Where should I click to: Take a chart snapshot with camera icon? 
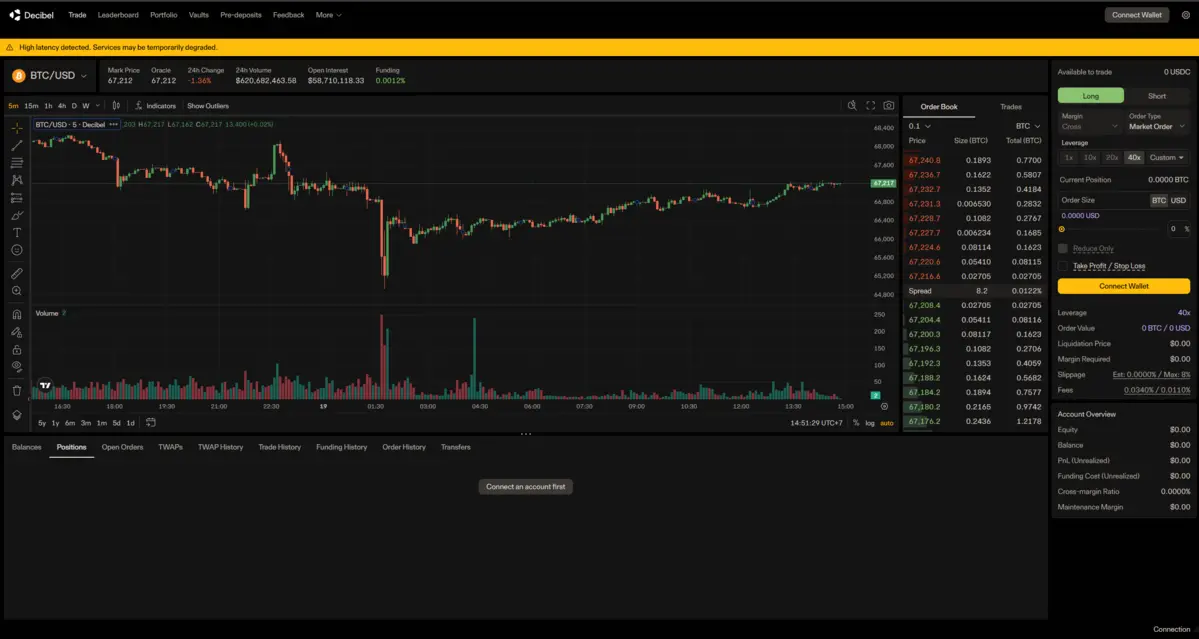pos(888,105)
